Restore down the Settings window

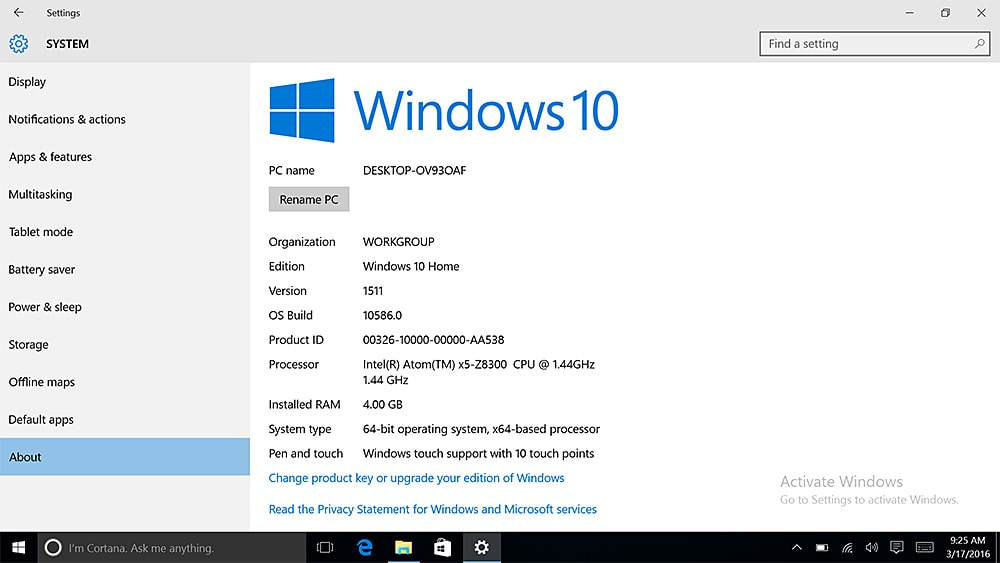[x=945, y=13]
